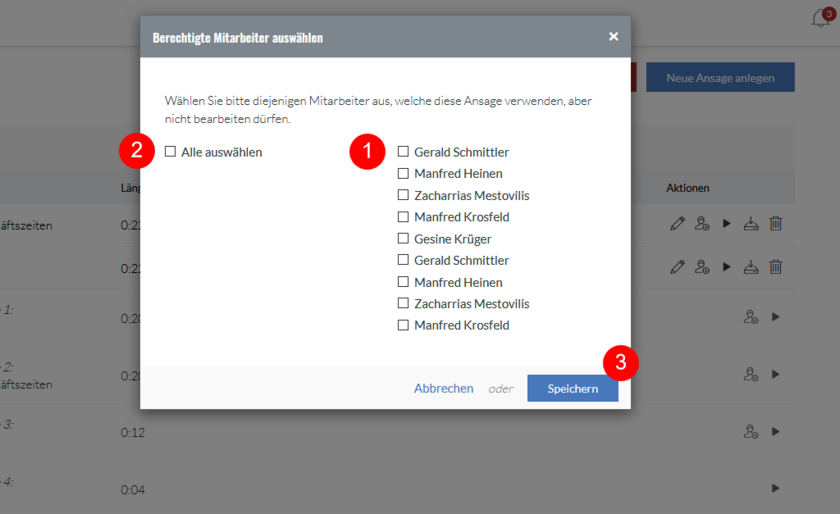Delete topmost announcement with trash icon

click(x=776, y=224)
